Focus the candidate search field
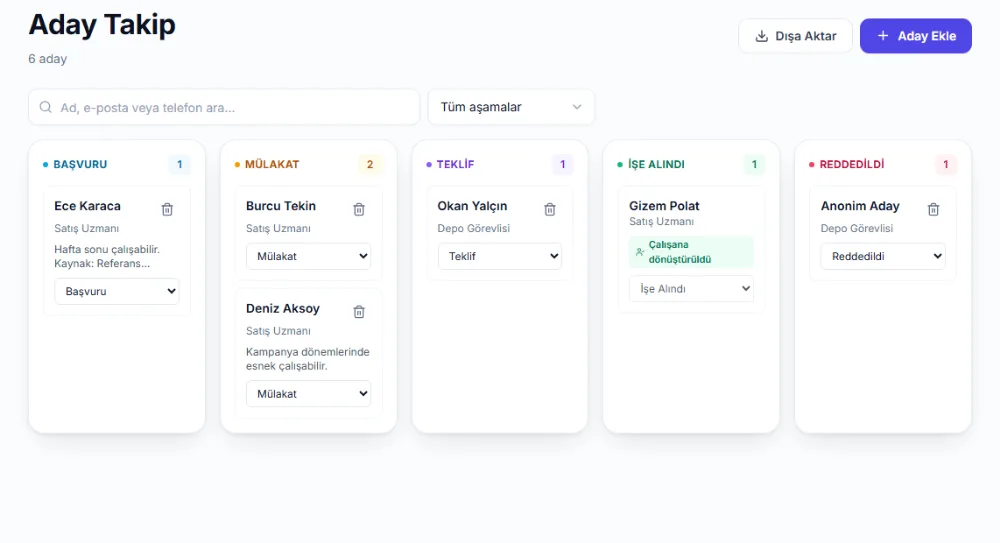The width and height of the screenshot is (1000, 543). click(x=224, y=107)
